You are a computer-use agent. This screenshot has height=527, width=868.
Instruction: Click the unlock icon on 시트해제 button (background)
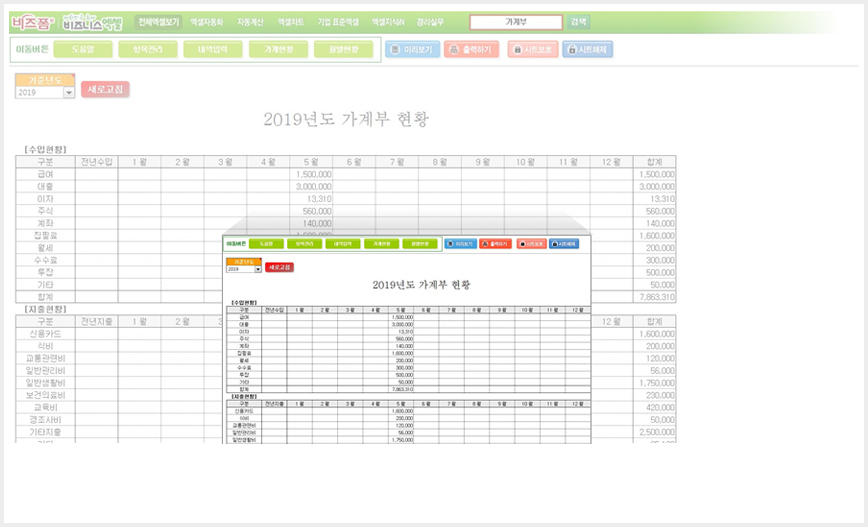tap(572, 49)
